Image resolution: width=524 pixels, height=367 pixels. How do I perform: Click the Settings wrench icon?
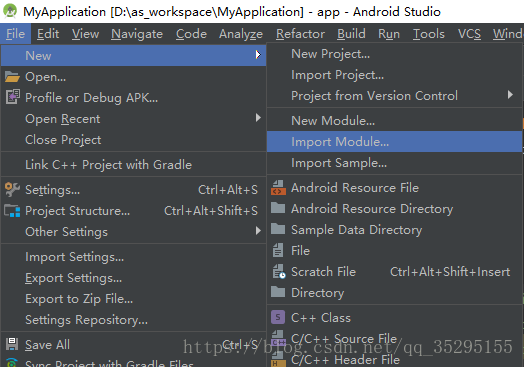(12, 190)
